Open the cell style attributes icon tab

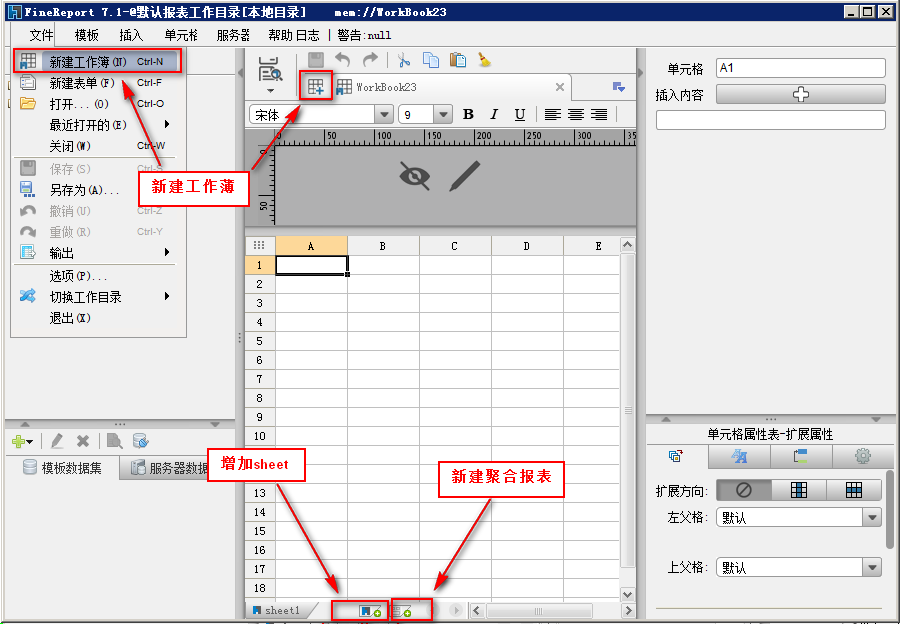point(739,456)
